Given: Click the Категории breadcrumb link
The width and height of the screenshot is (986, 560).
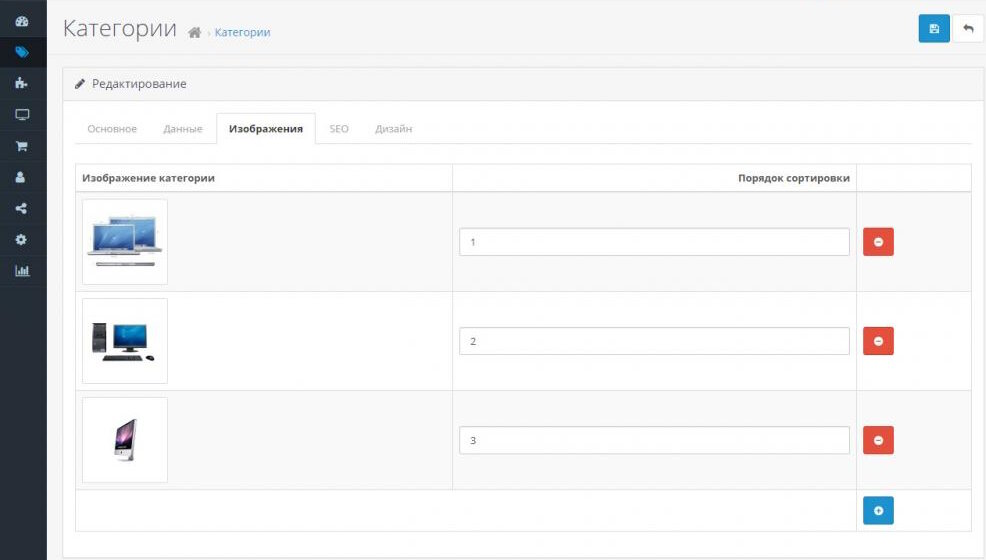Looking at the screenshot, I should [x=242, y=32].
